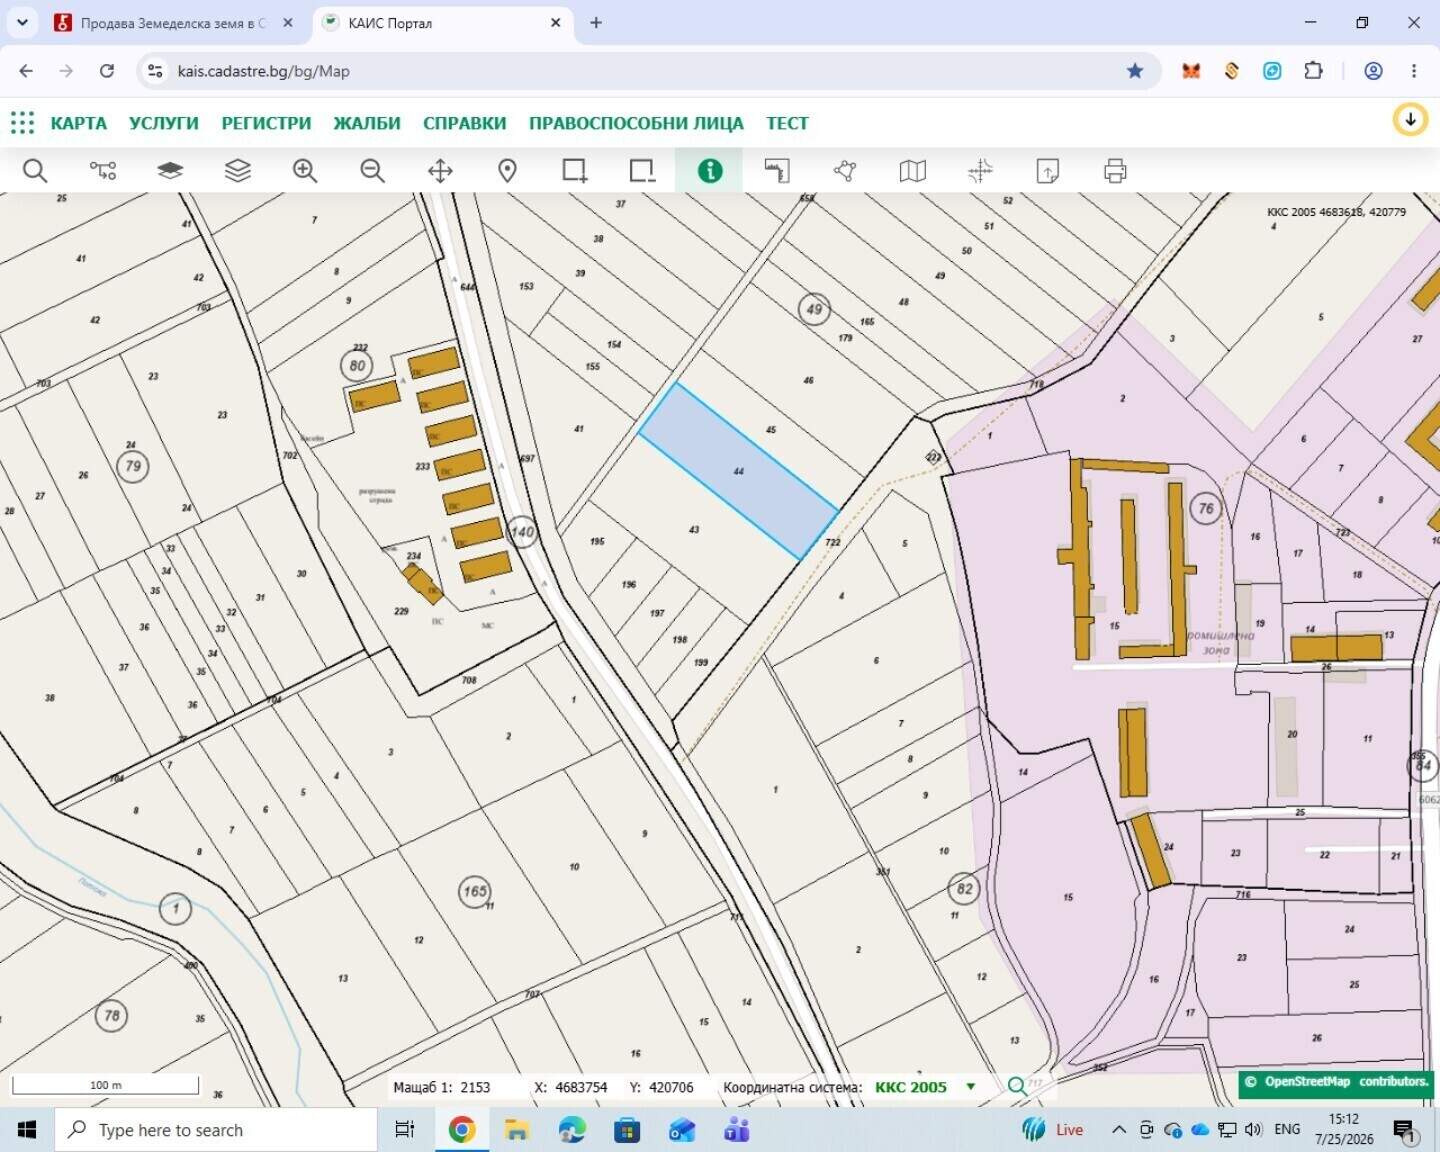Click Windows search box
The height and width of the screenshot is (1152, 1440).
215,1130
